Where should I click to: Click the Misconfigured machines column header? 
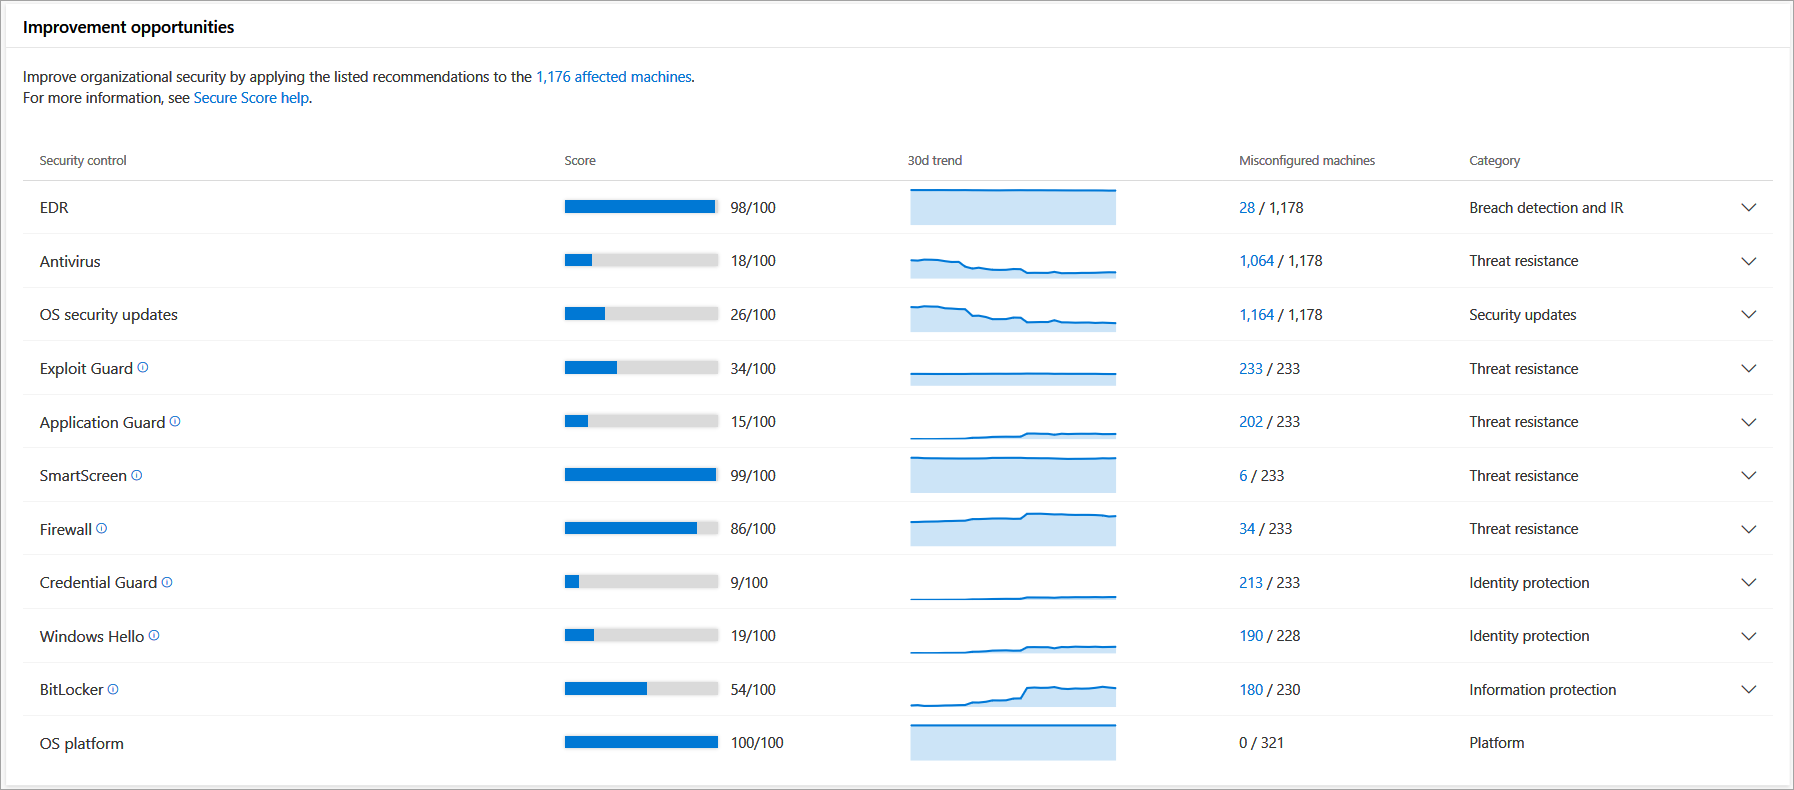pos(1306,161)
